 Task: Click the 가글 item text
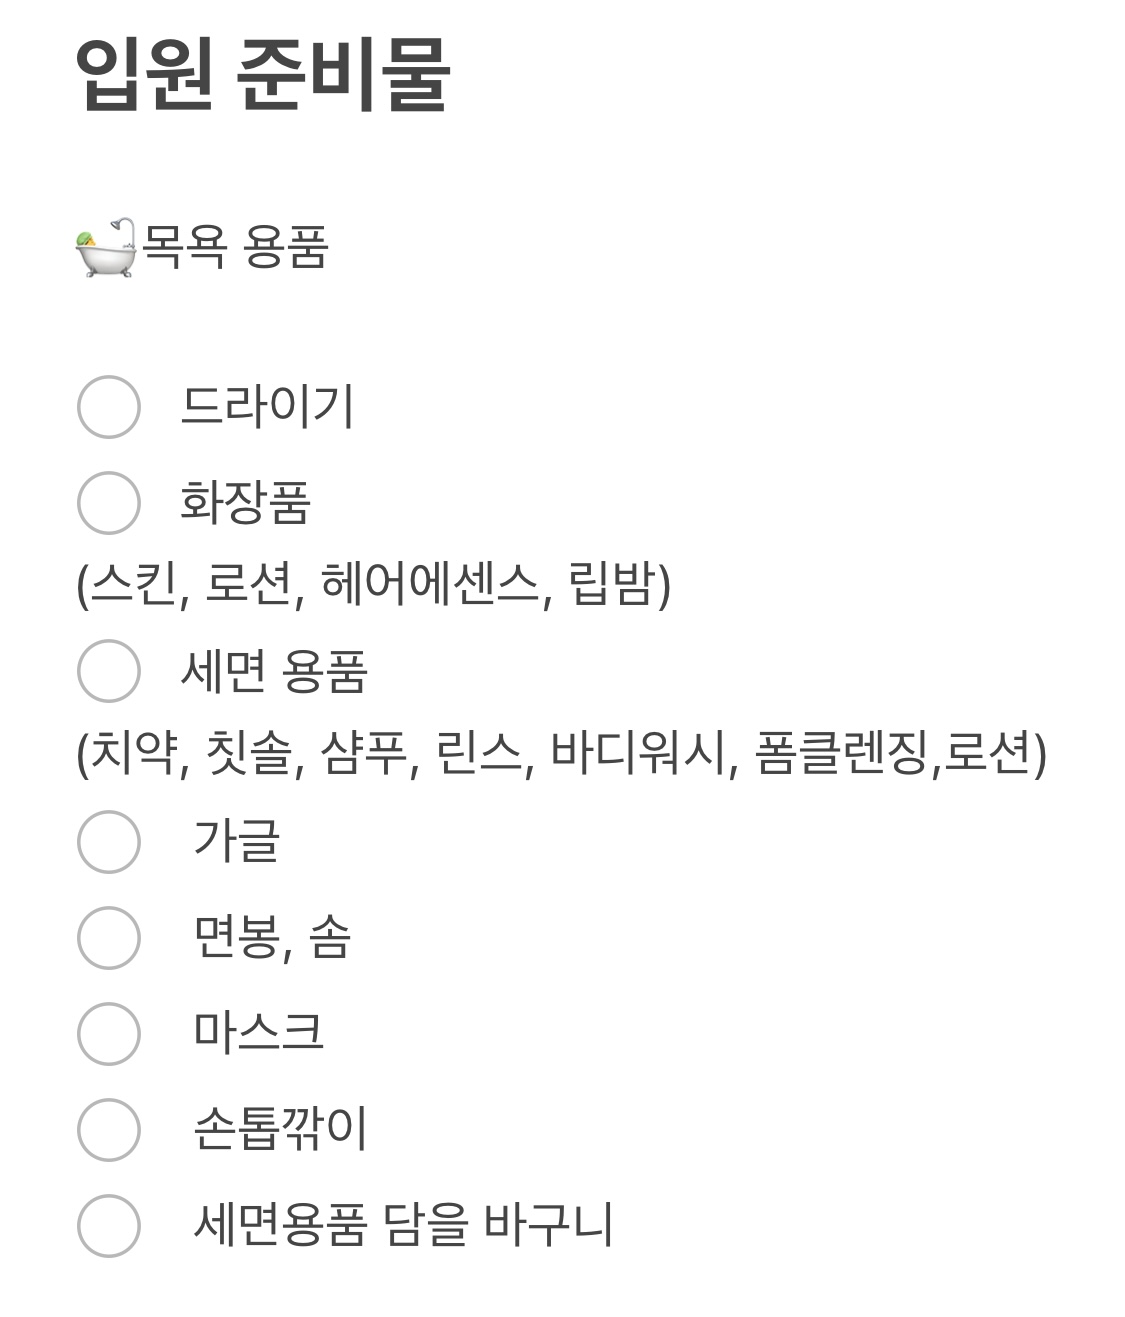coord(237,840)
